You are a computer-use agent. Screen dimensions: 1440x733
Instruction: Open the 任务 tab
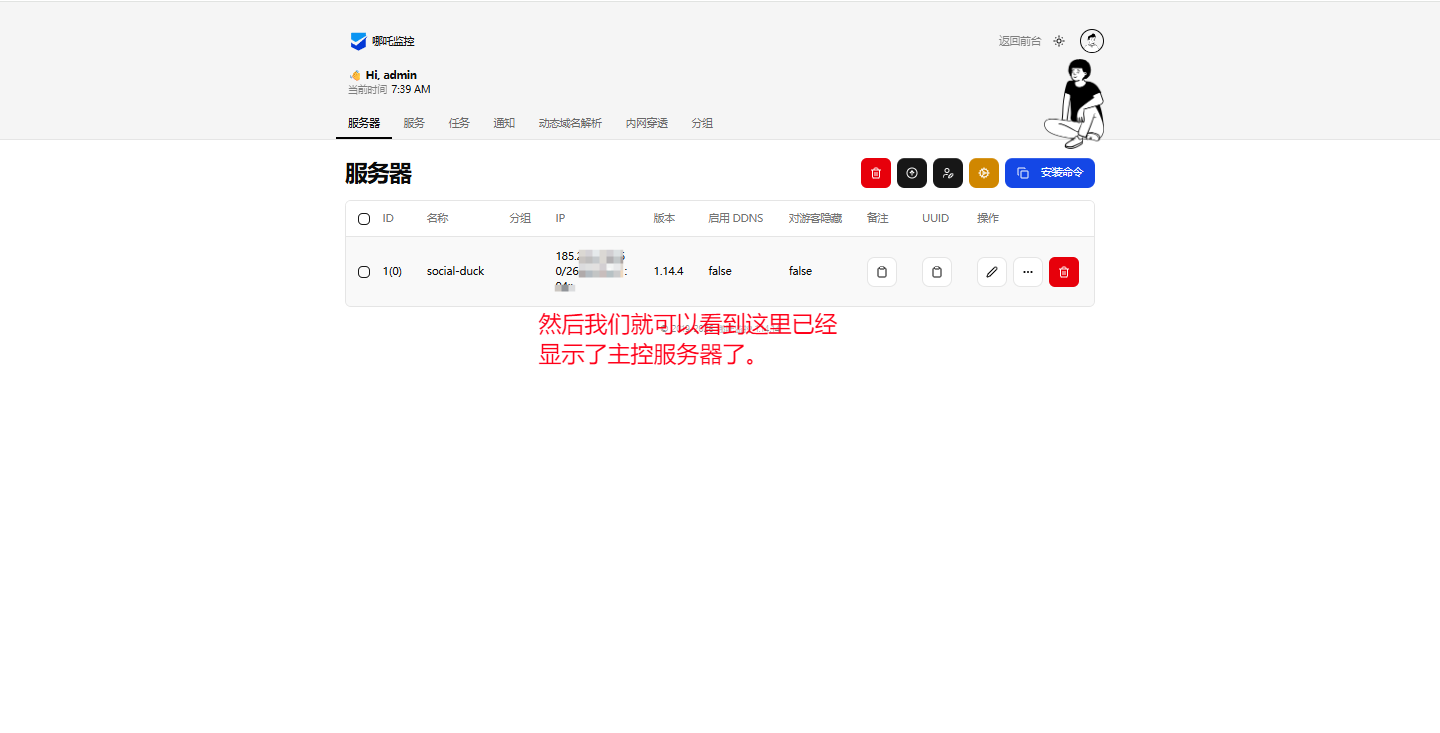coord(459,123)
